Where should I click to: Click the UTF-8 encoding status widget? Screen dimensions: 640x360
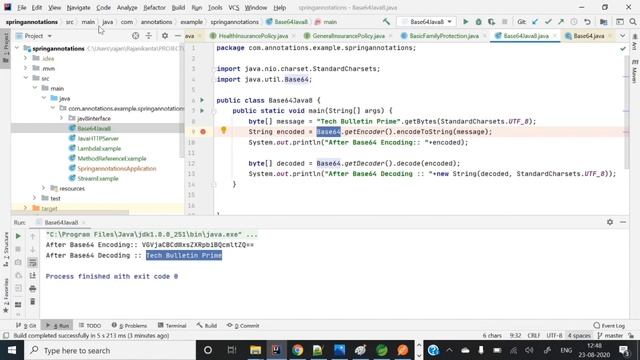point(554,336)
